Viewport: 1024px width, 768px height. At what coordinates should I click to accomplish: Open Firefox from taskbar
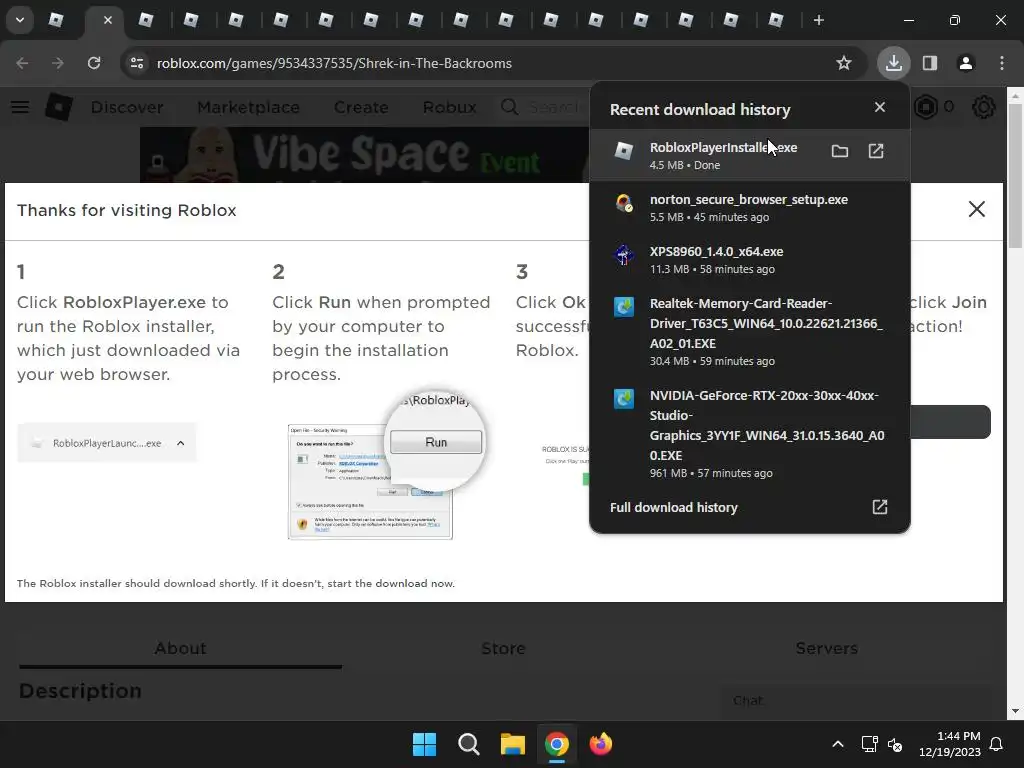tap(601, 744)
